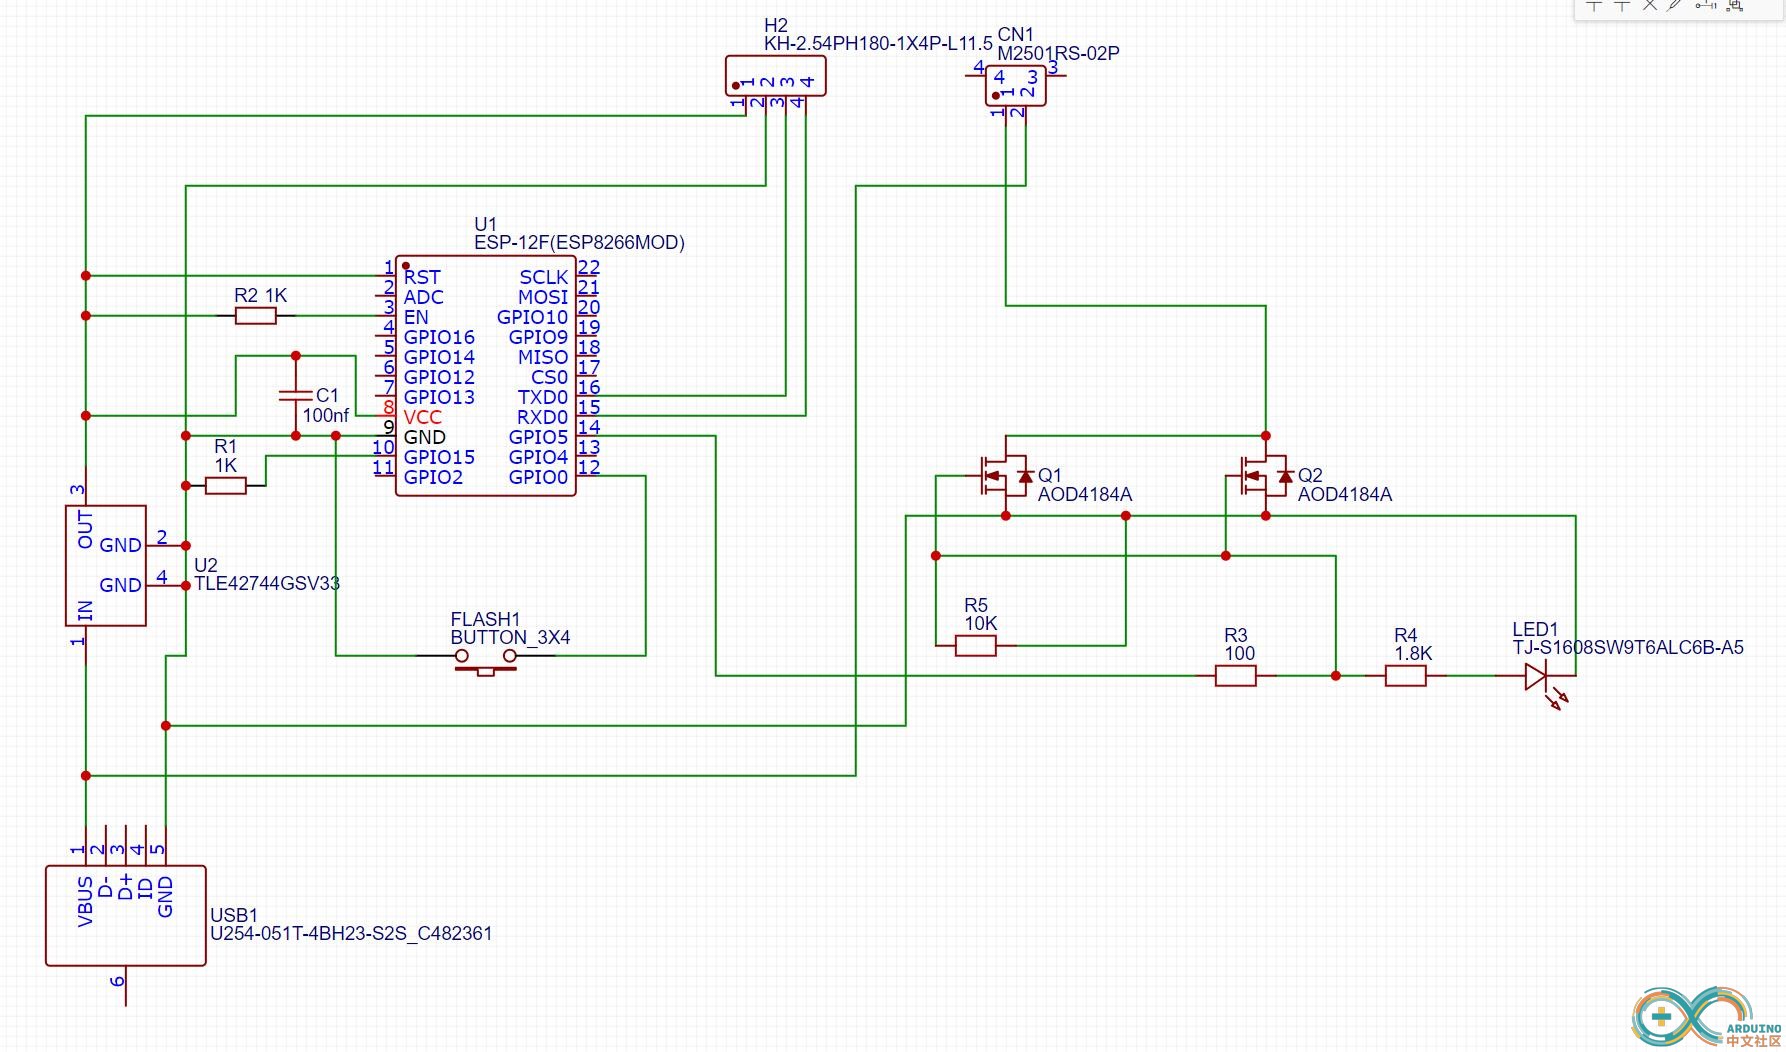Click the GPIO5 pin label
The image size is (1786, 1052).
pos(538,437)
